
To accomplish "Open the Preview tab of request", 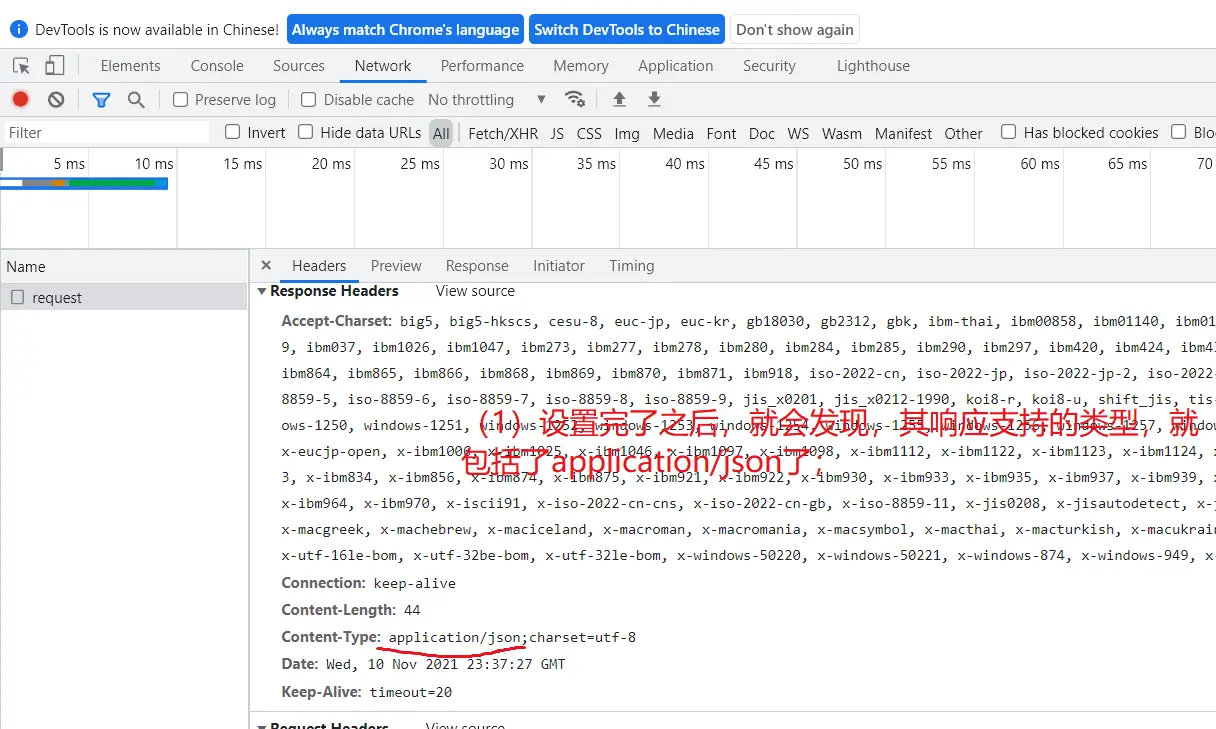I will click(396, 266).
